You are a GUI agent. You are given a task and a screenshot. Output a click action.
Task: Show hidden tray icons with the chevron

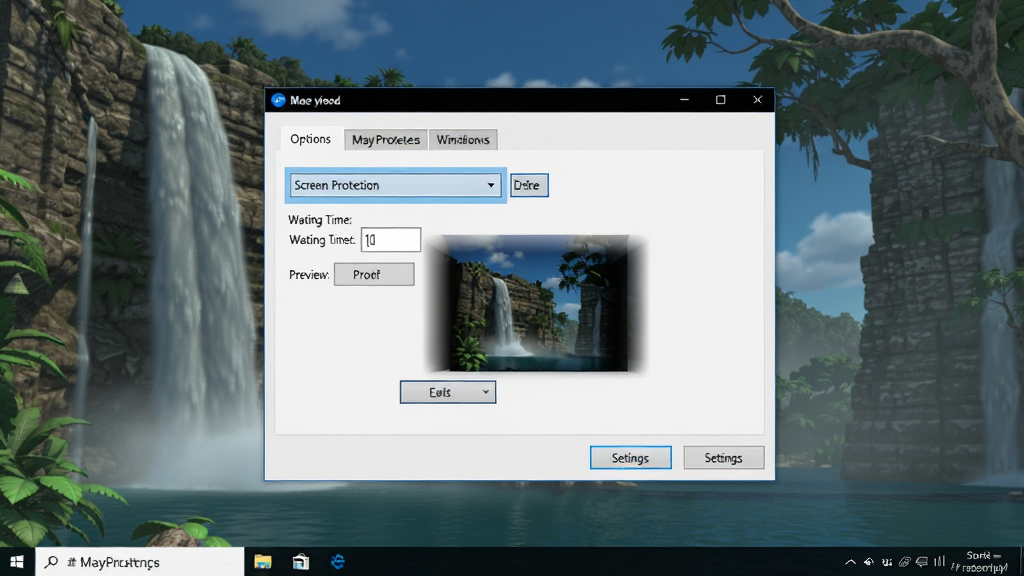850,562
